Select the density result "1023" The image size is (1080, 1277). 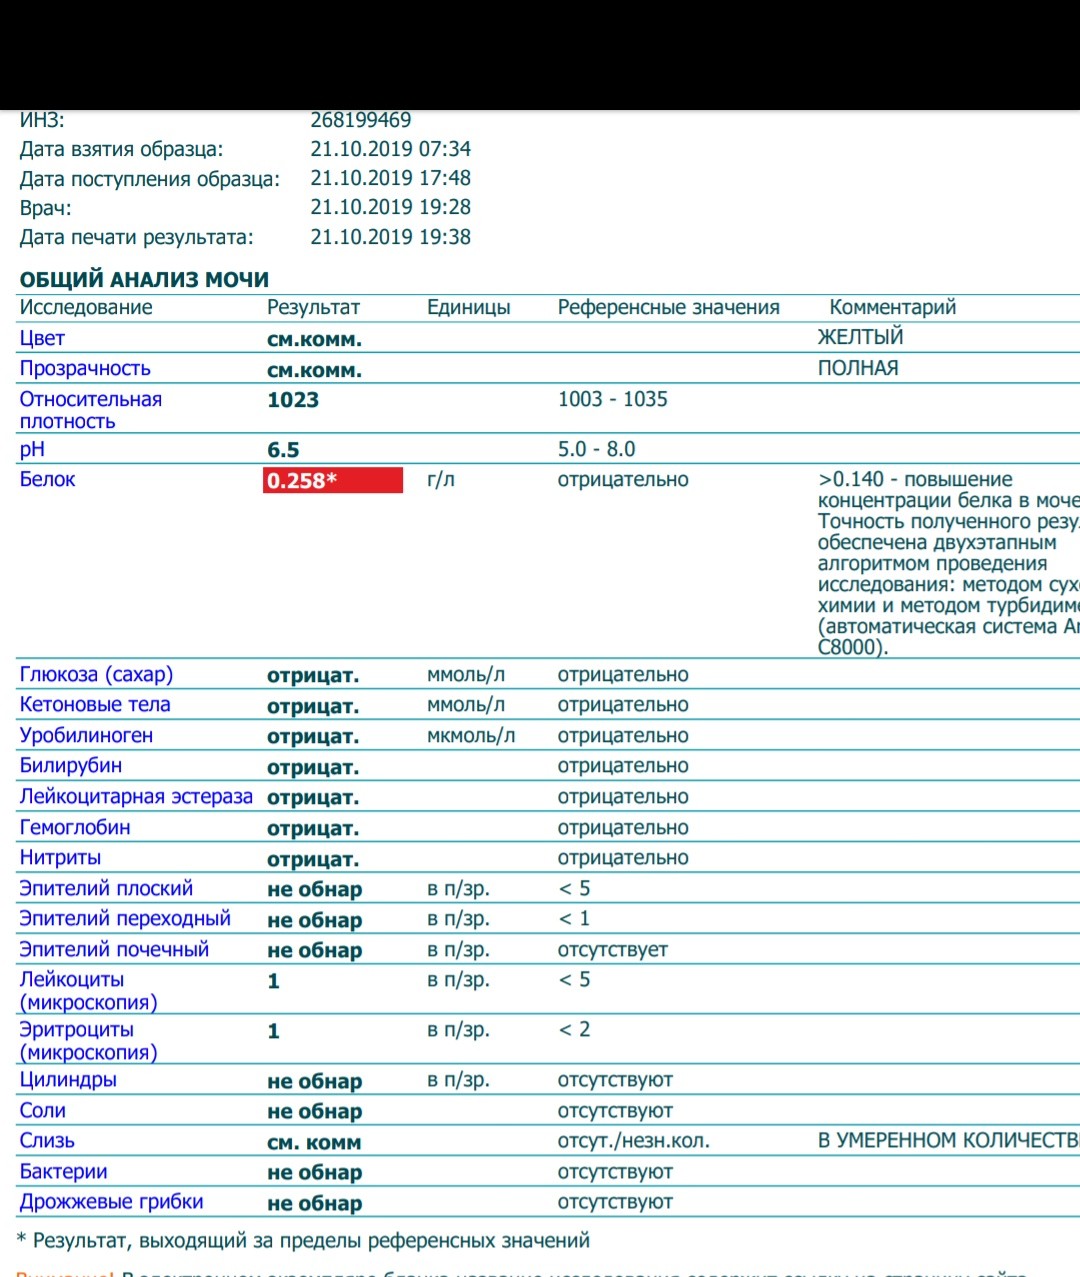tap(293, 400)
